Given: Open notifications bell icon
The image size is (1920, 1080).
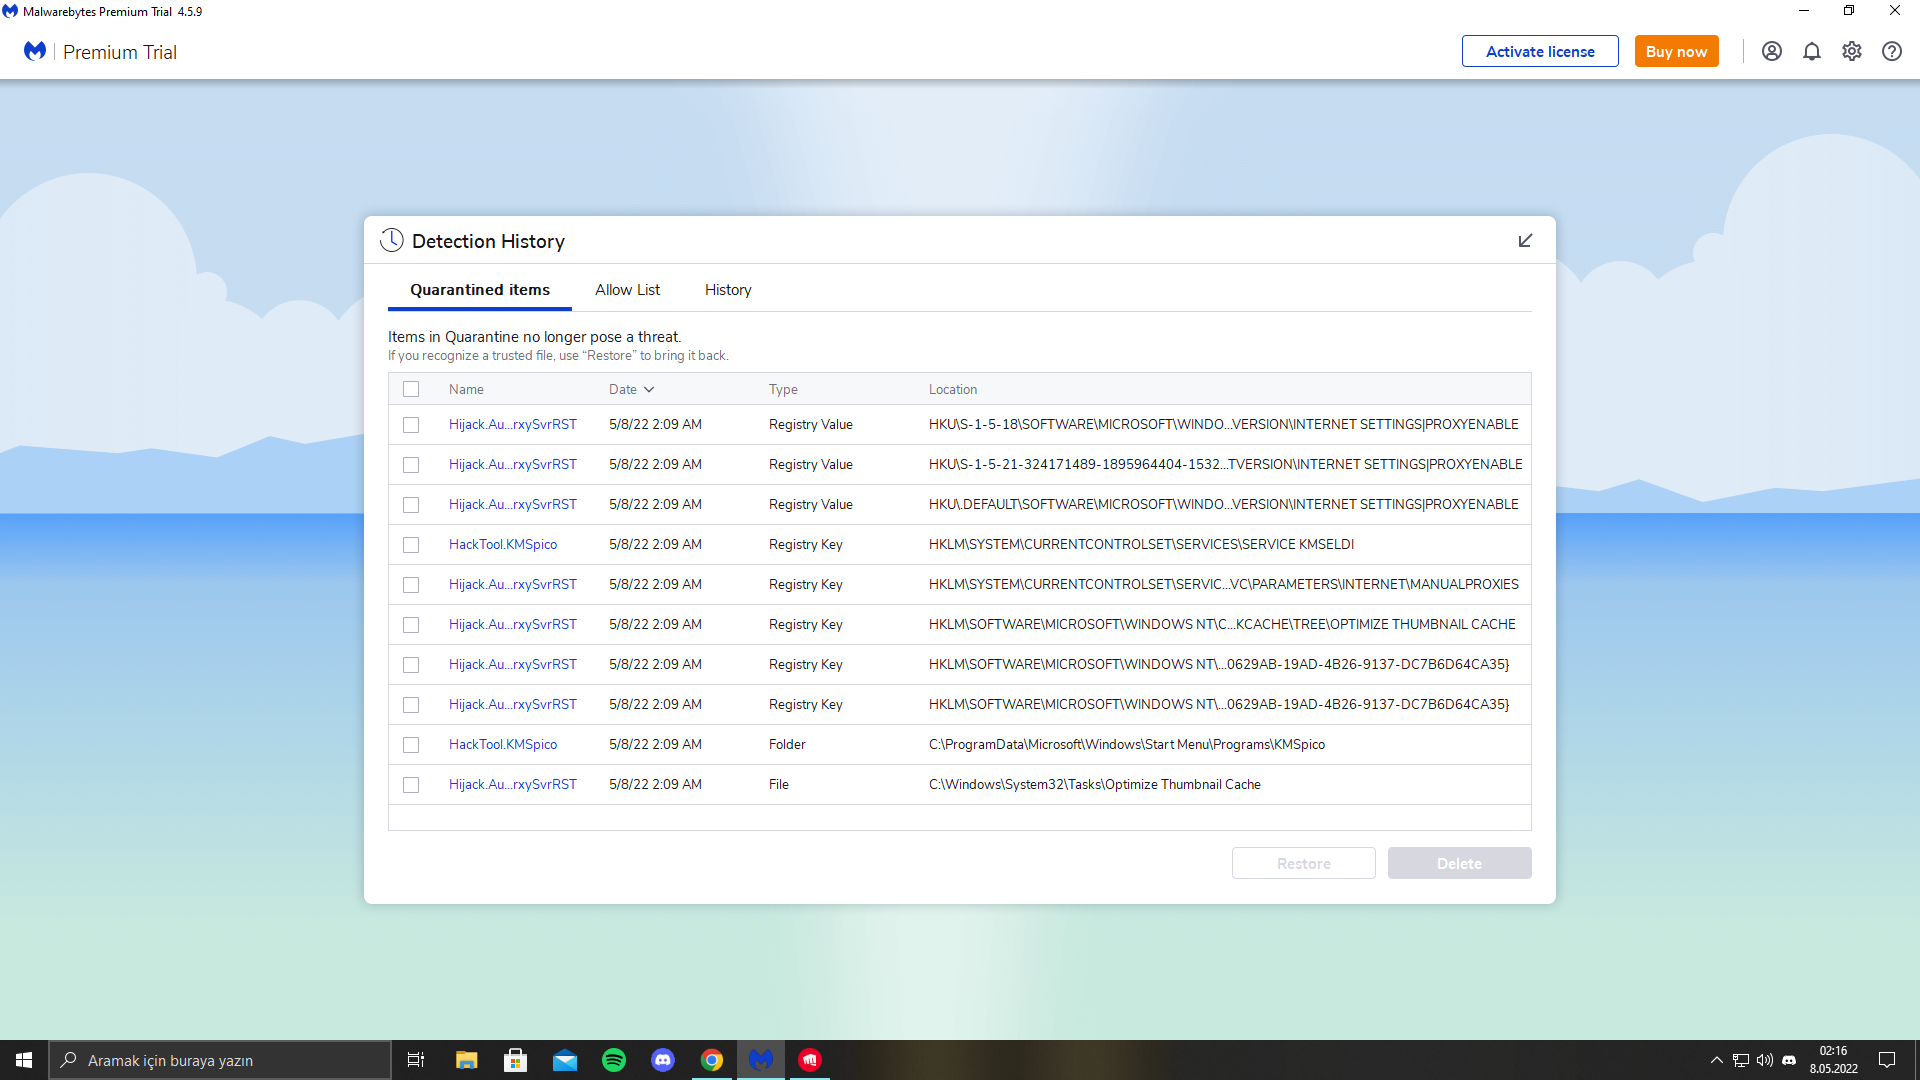Looking at the screenshot, I should [1811, 51].
